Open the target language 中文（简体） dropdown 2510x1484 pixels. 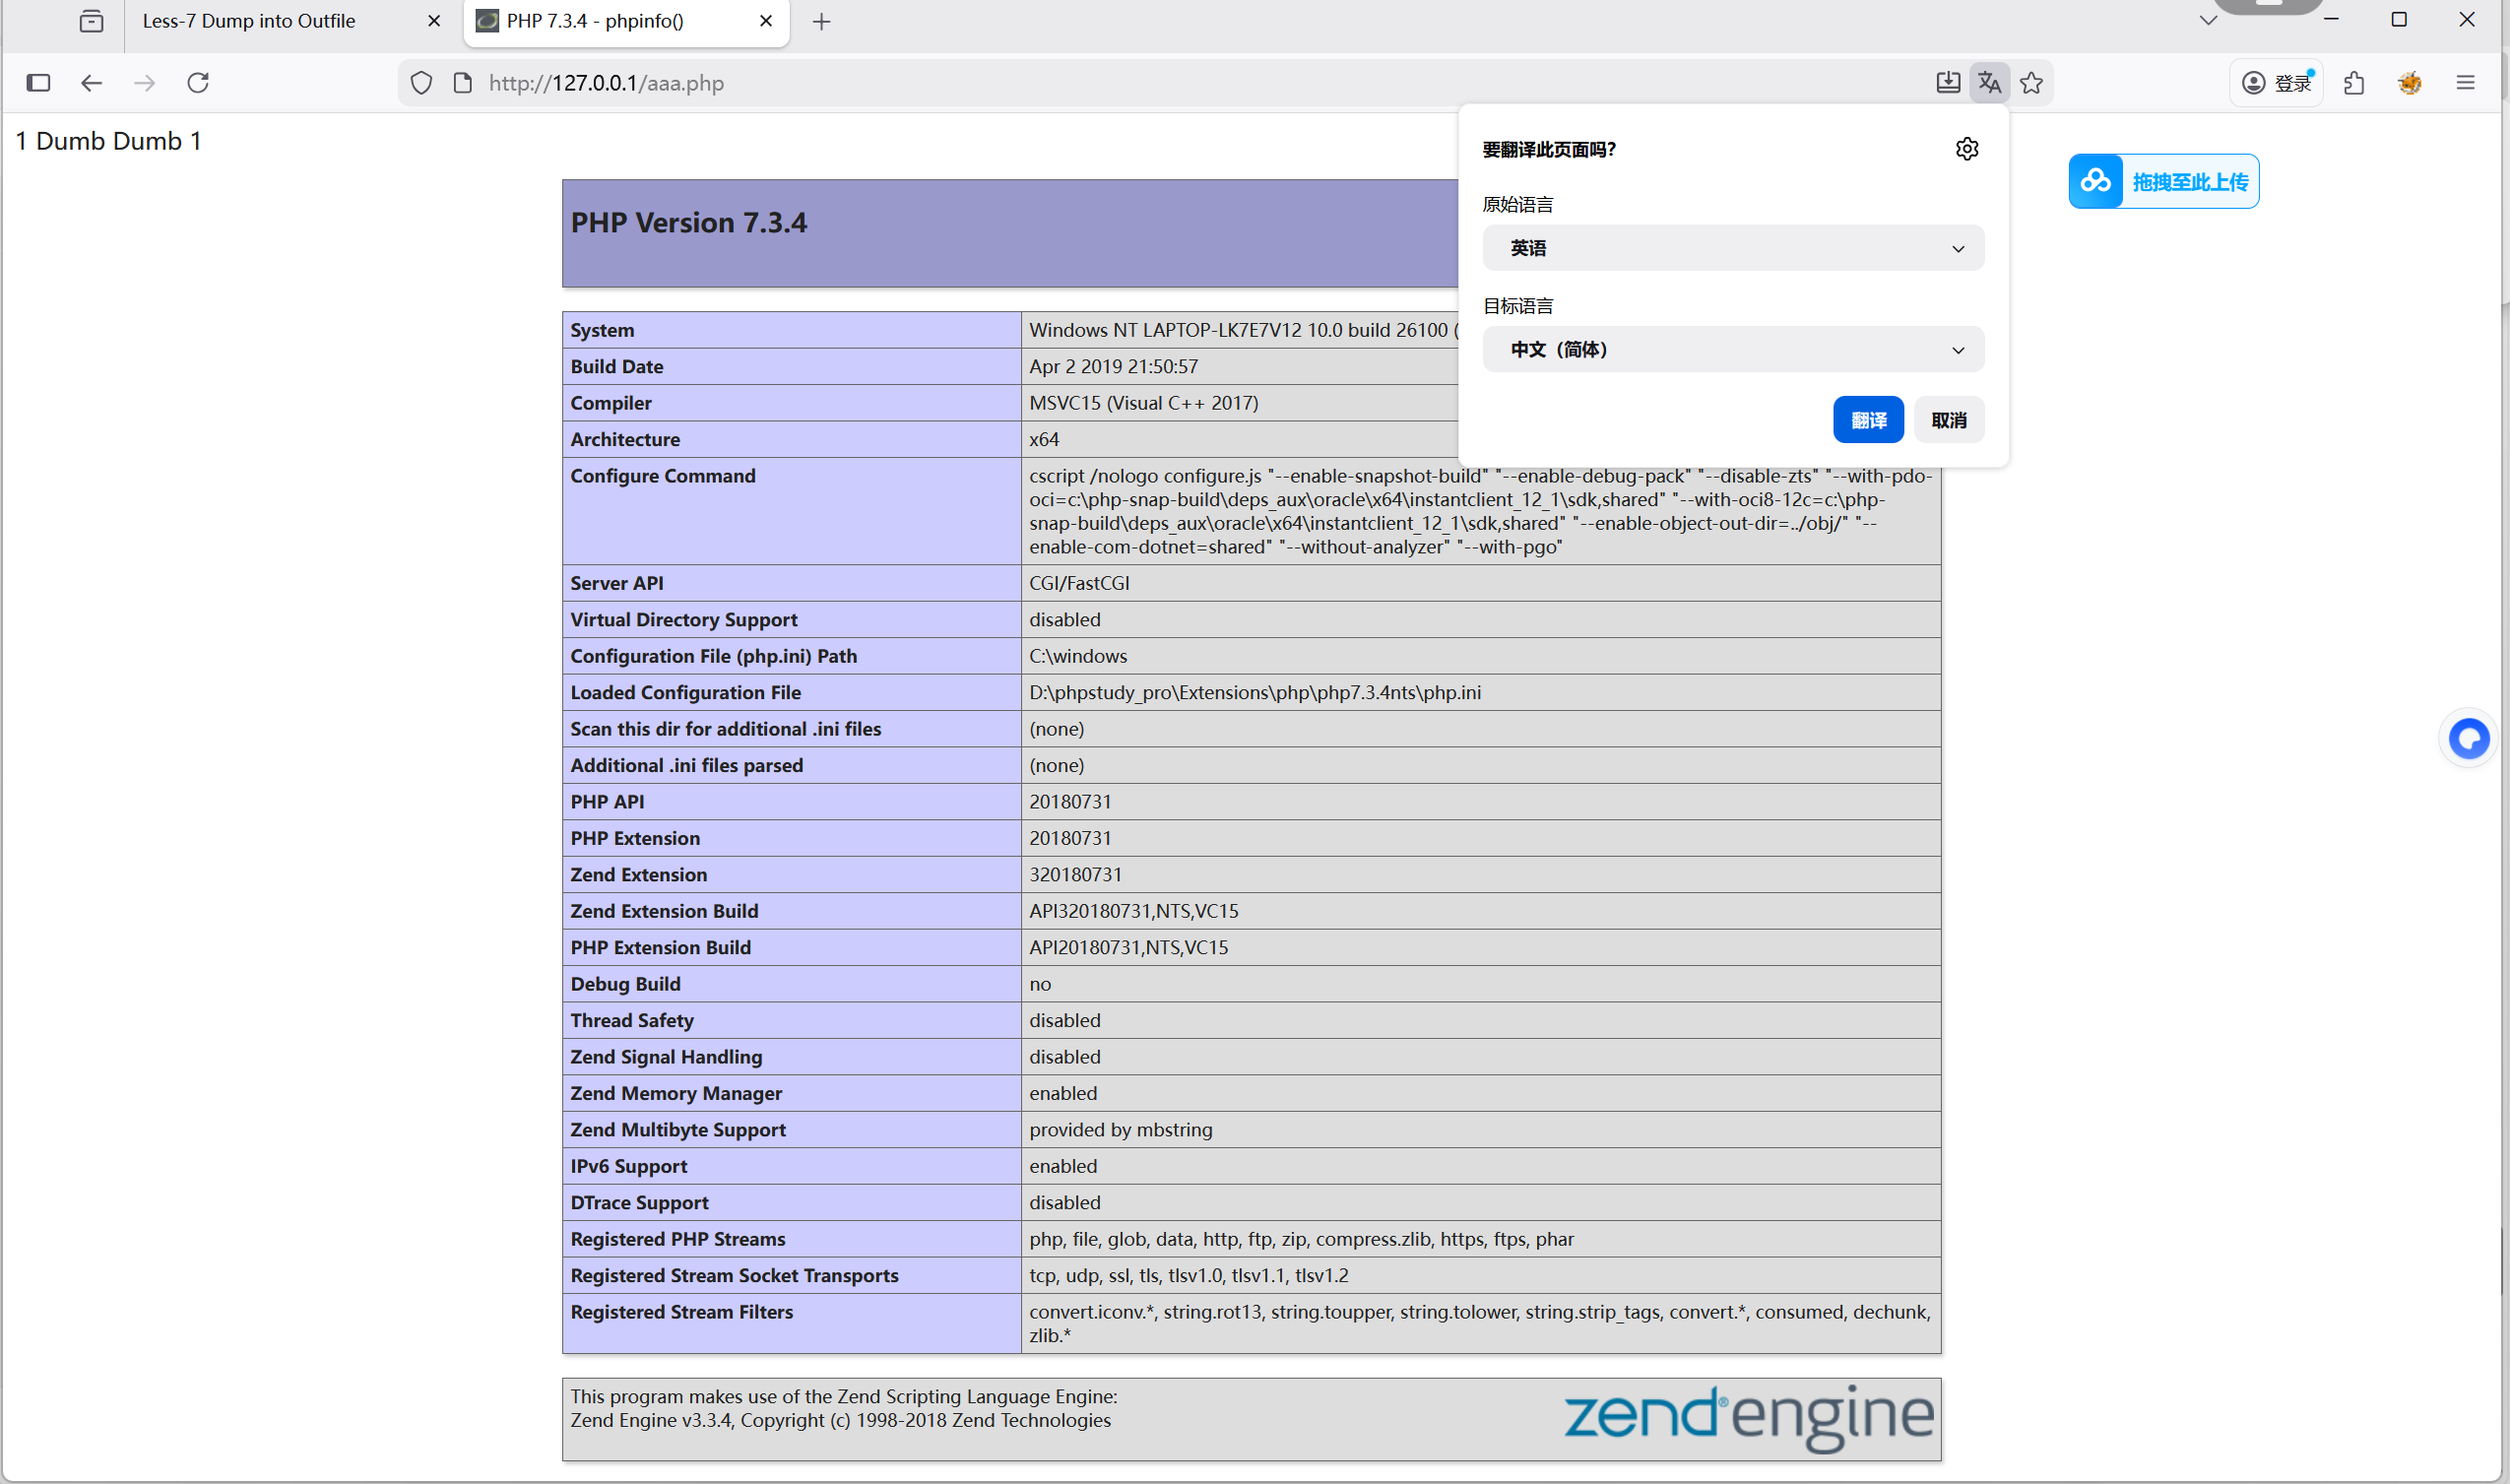click(1732, 349)
